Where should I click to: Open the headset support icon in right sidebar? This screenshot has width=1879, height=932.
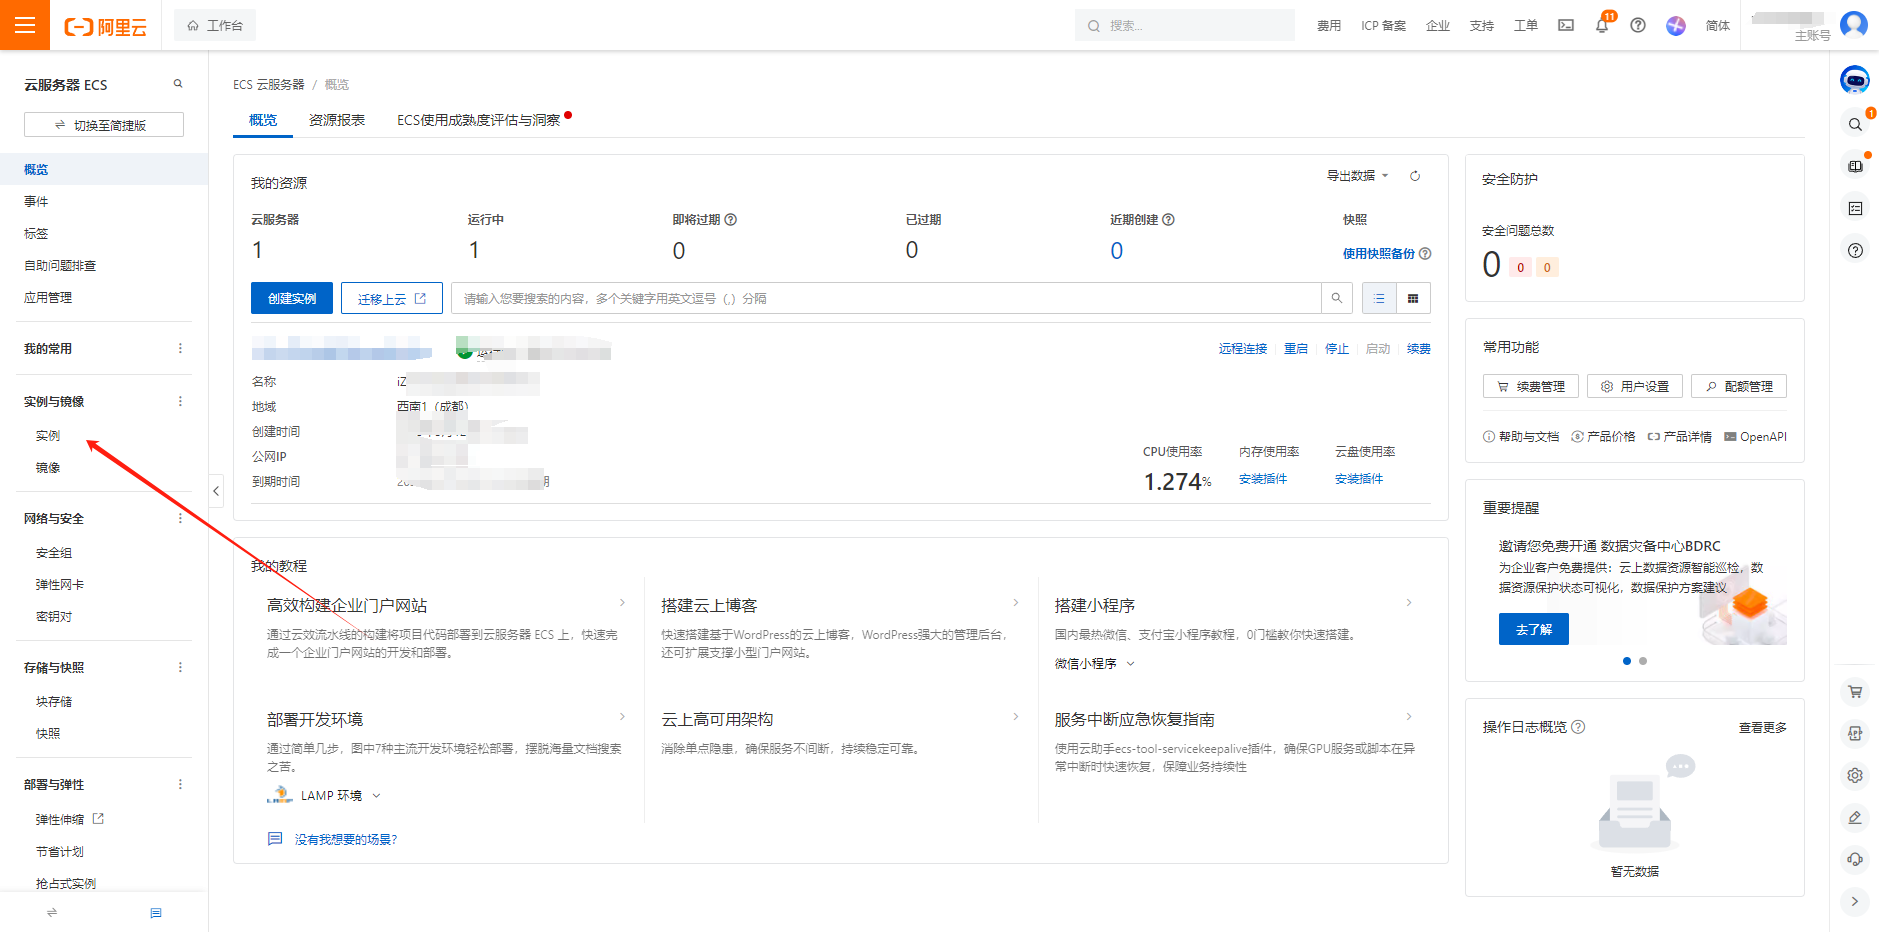pos(1856,858)
